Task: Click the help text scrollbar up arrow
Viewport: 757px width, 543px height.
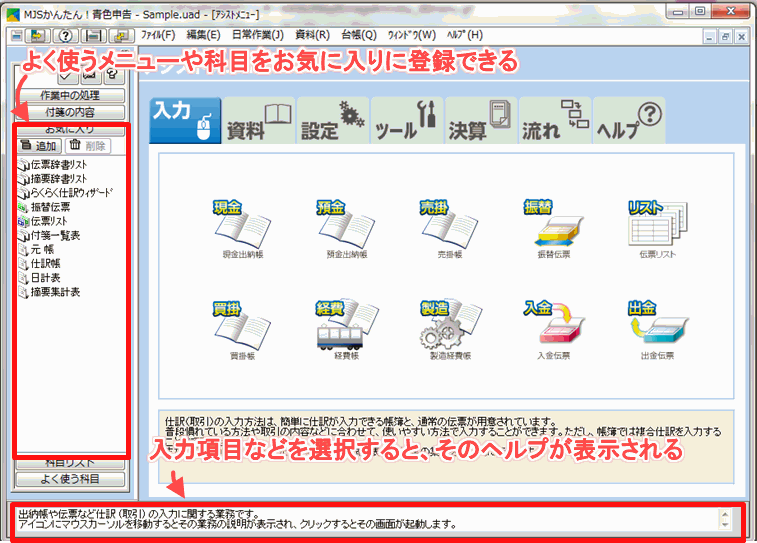Action: click(725, 514)
